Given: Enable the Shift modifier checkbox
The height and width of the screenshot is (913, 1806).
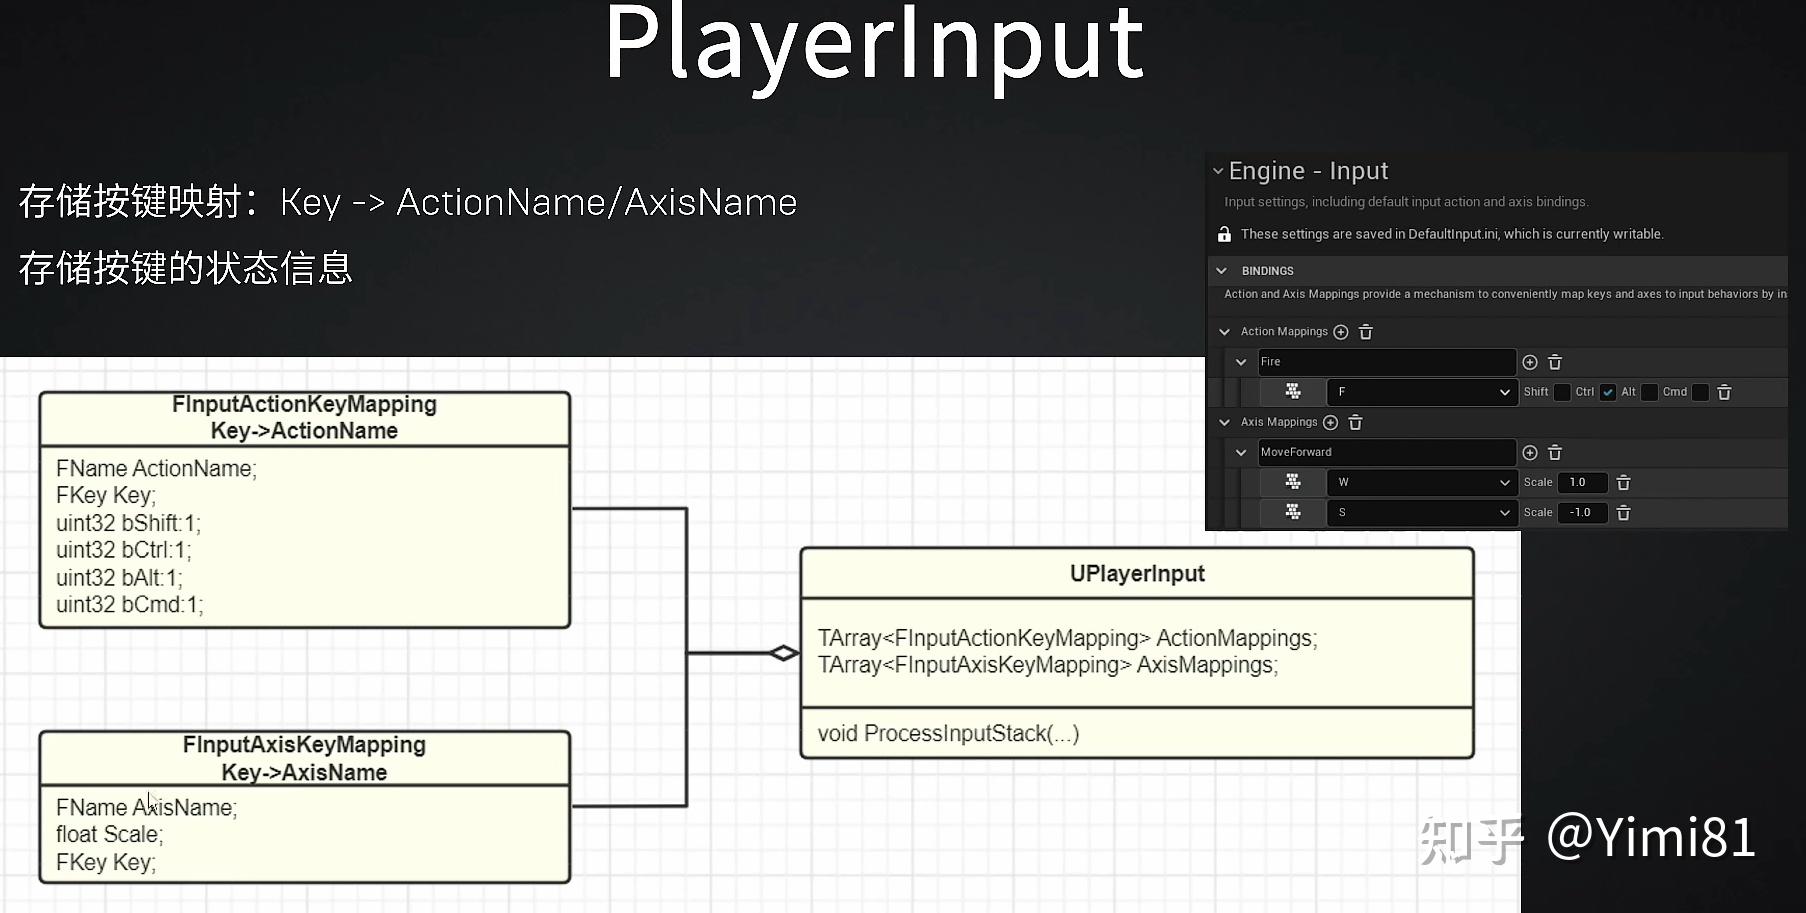Looking at the screenshot, I should tap(1562, 392).
